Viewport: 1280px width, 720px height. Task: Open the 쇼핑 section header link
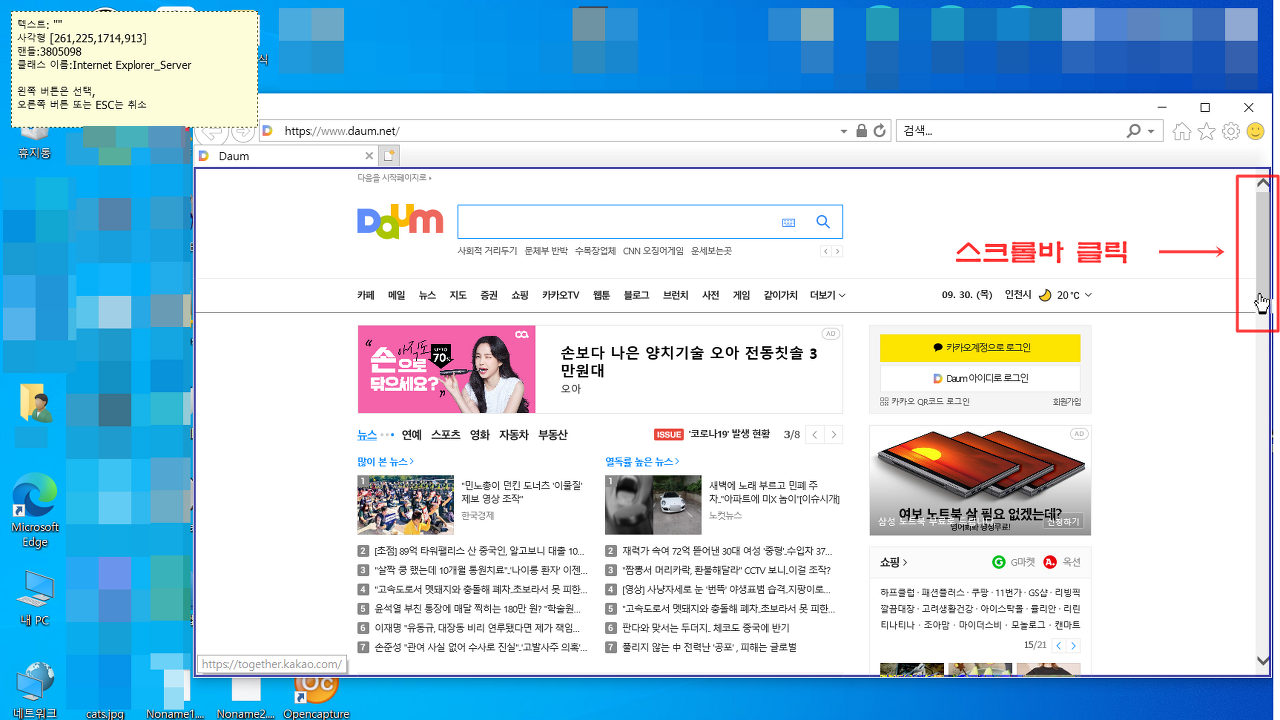894,562
